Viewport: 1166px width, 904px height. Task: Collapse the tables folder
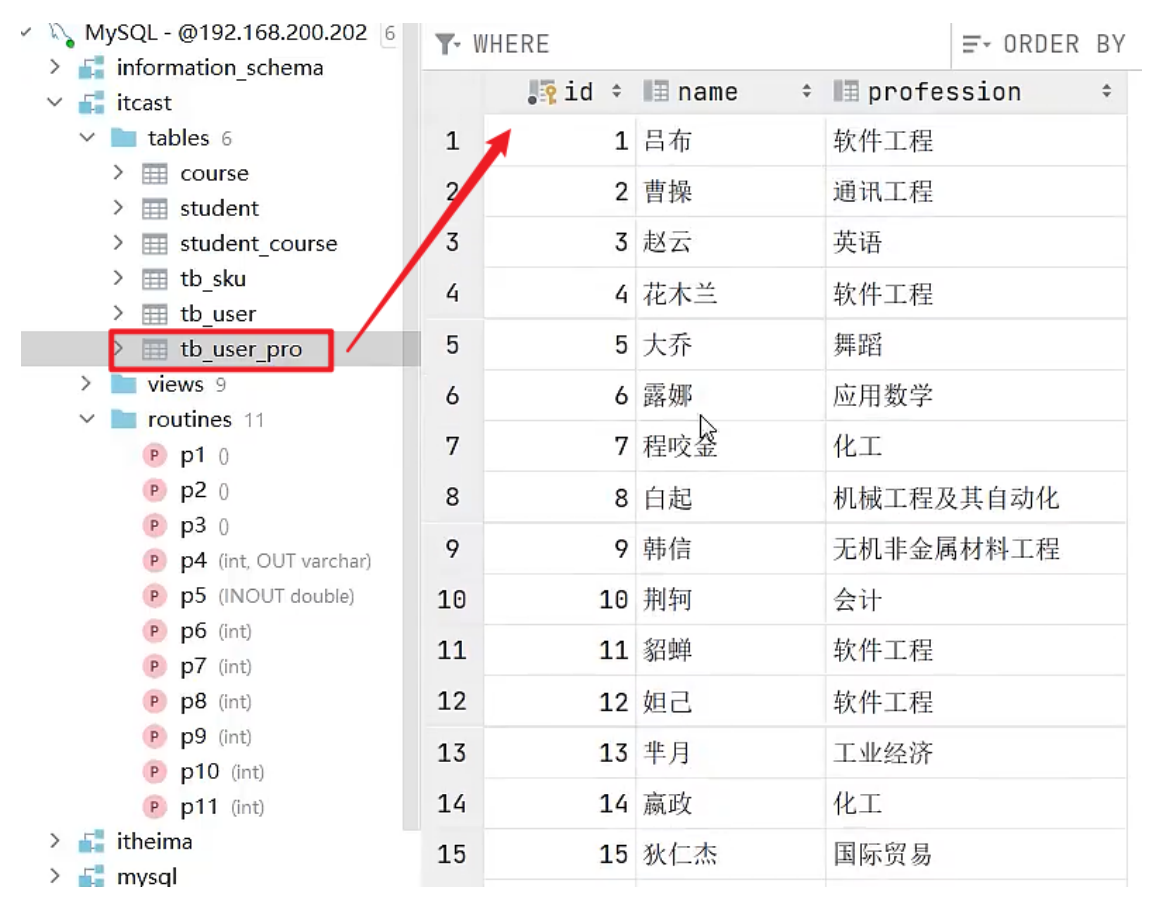pyautogui.click(x=87, y=137)
